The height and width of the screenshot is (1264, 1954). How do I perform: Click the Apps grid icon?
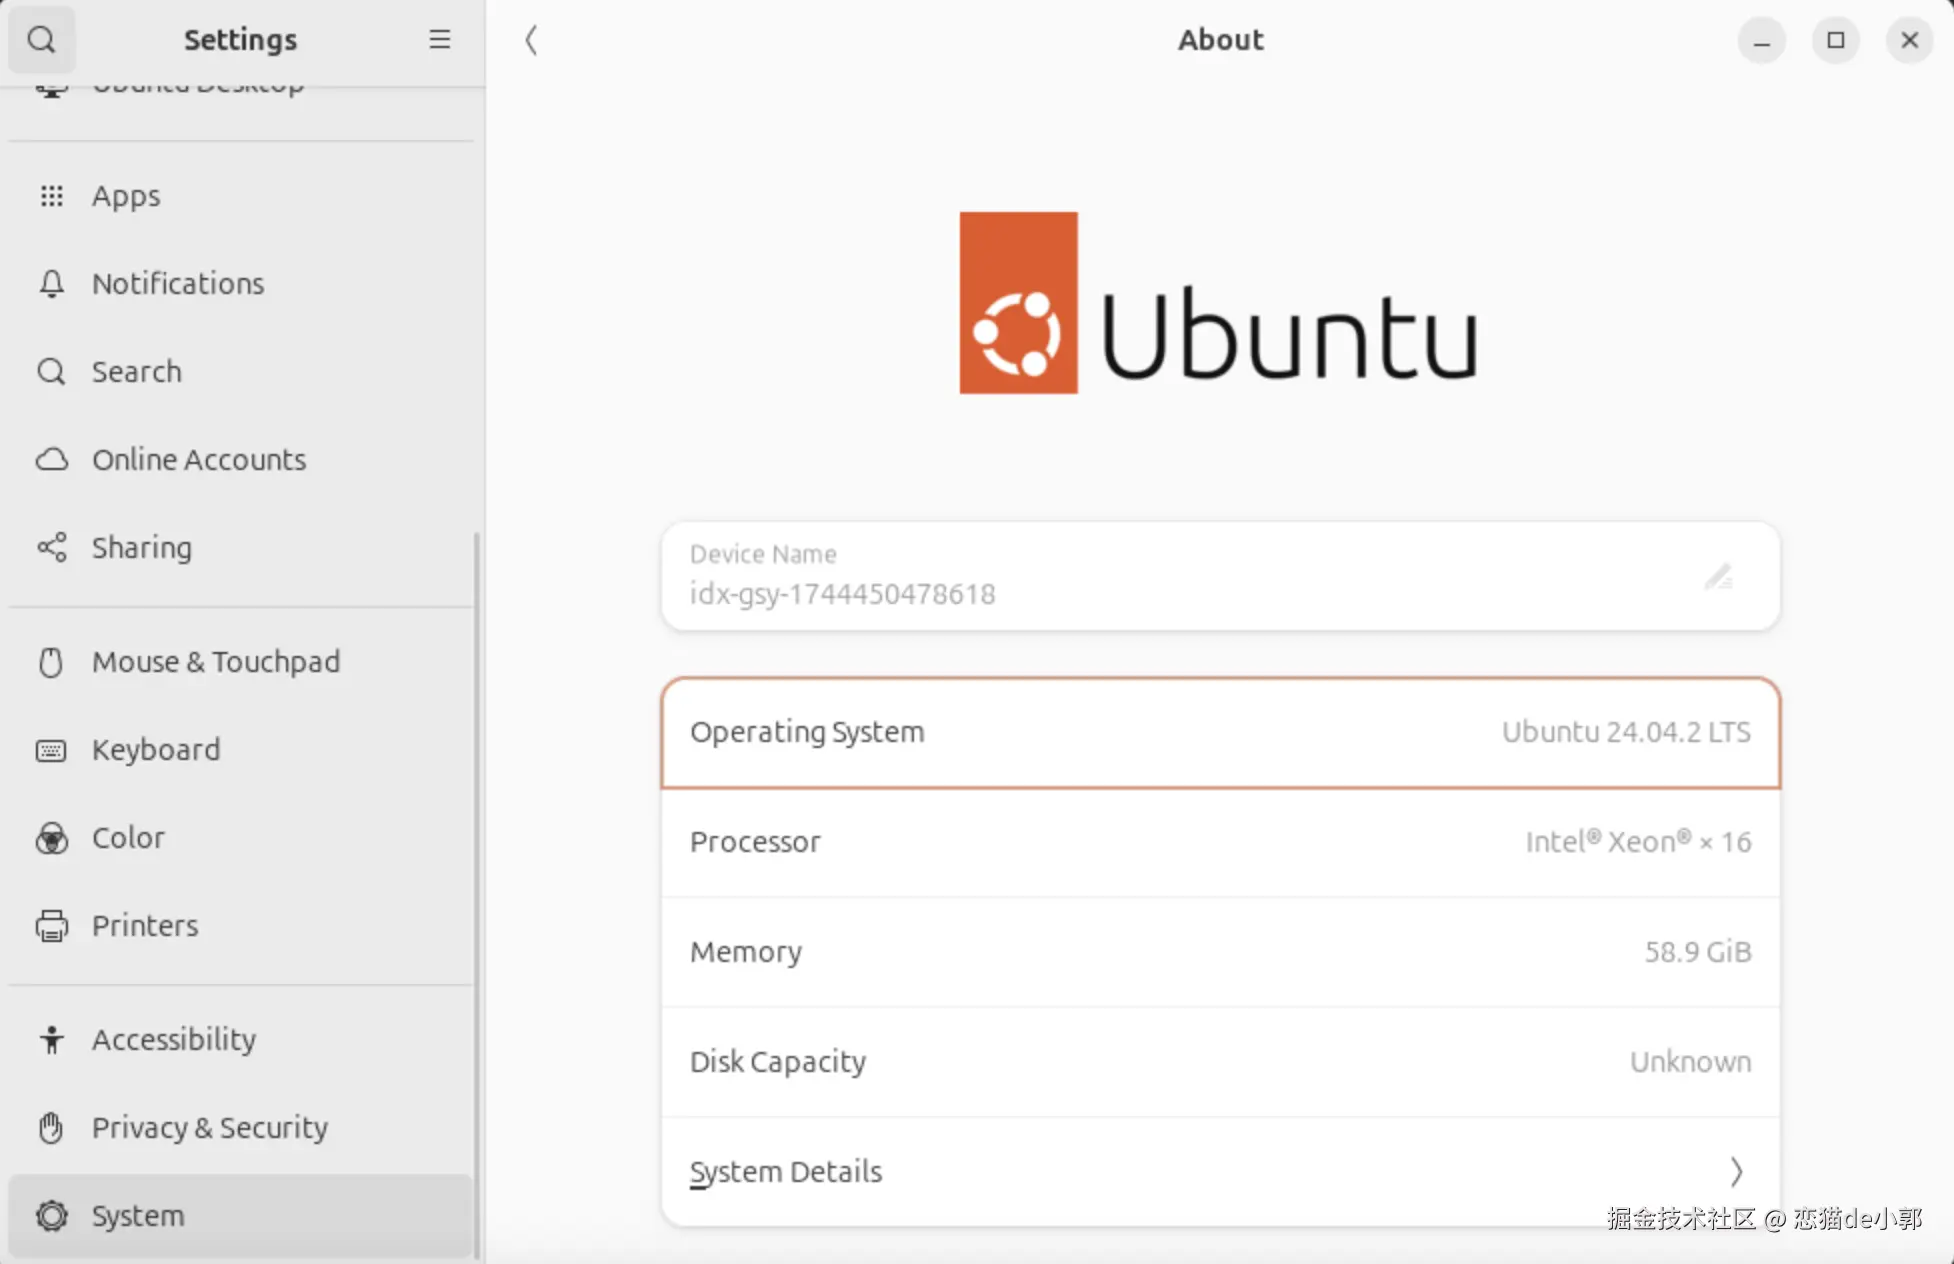(51, 196)
